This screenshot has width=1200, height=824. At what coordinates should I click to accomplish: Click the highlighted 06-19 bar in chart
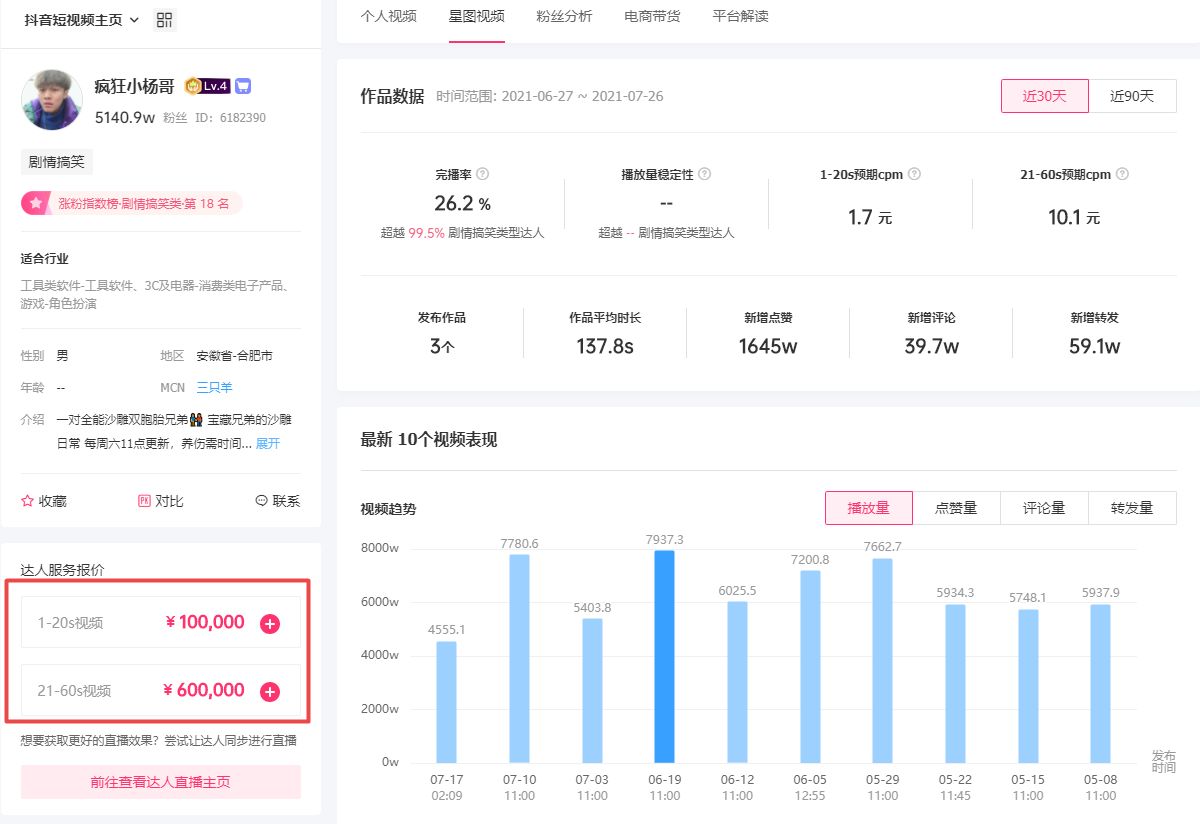664,656
